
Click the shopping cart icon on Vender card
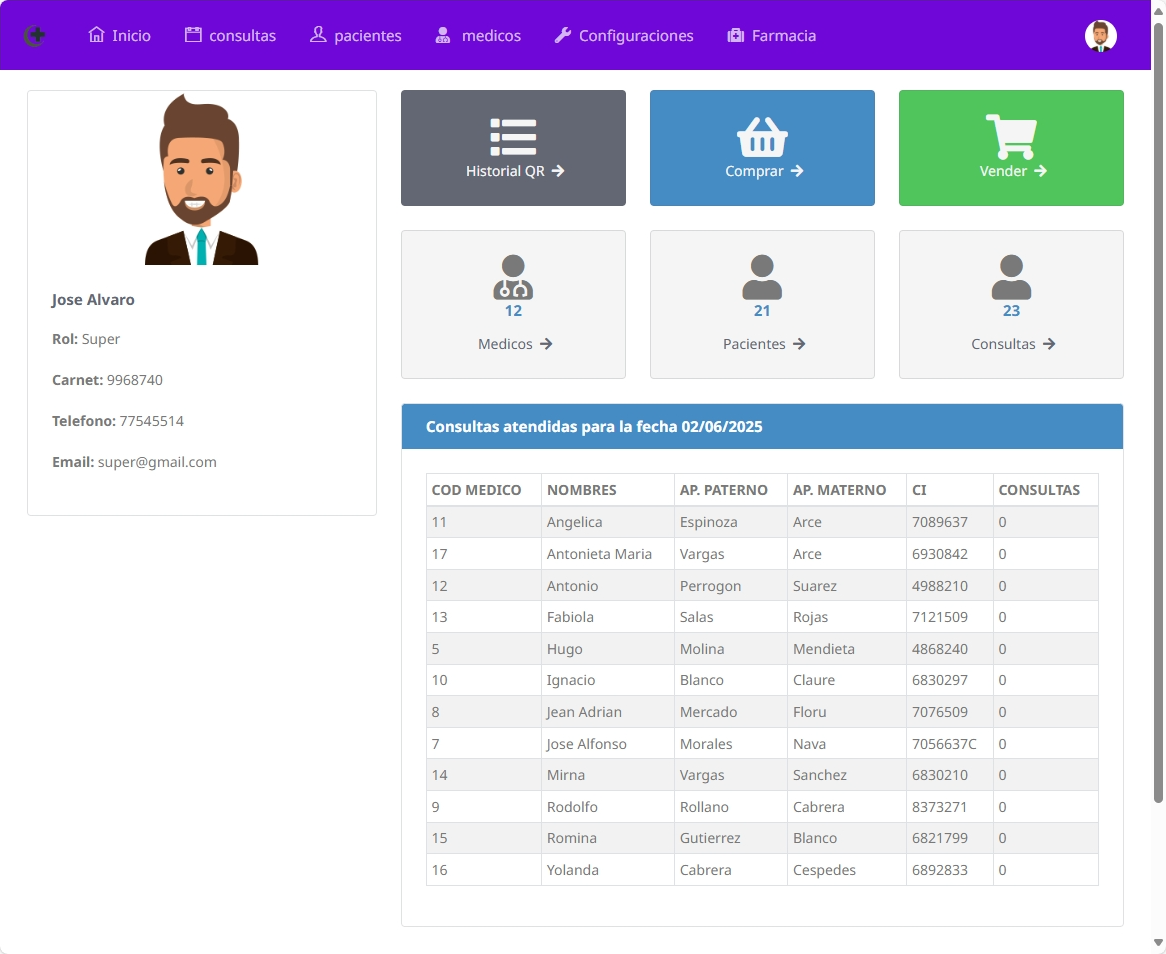(x=1011, y=136)
